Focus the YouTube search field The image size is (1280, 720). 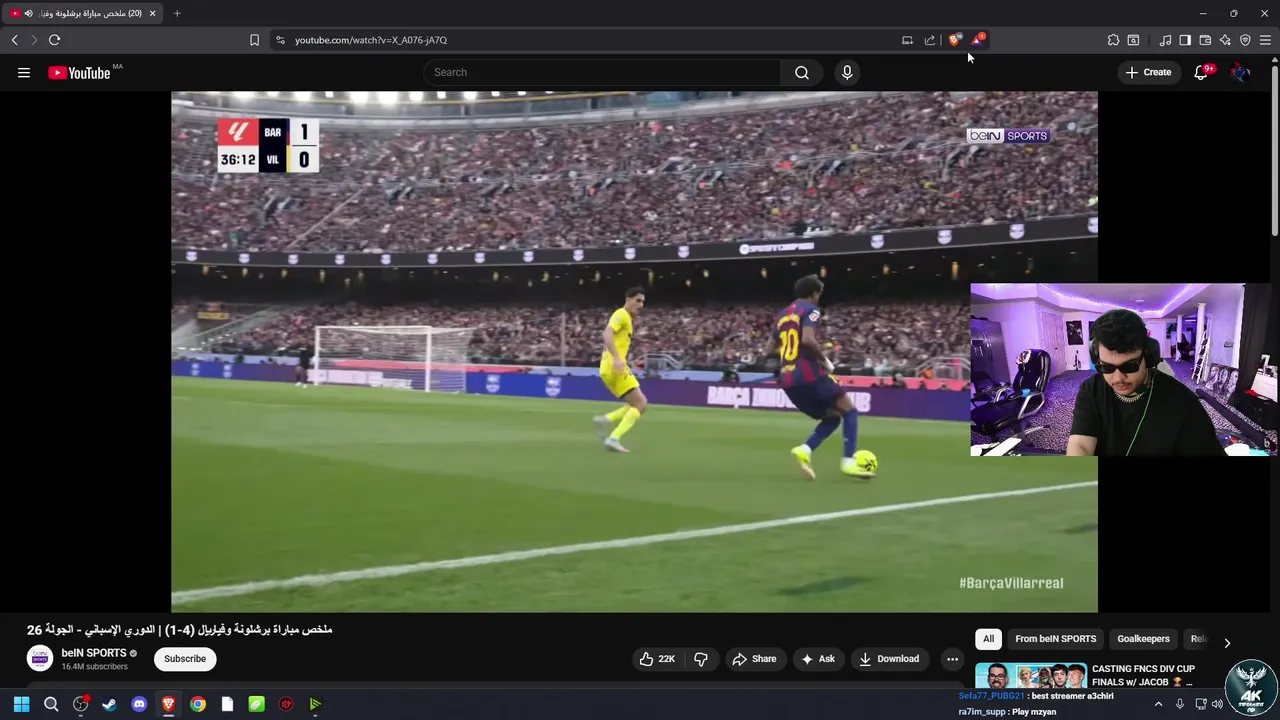pyautogui.click(x=602, y=72)
